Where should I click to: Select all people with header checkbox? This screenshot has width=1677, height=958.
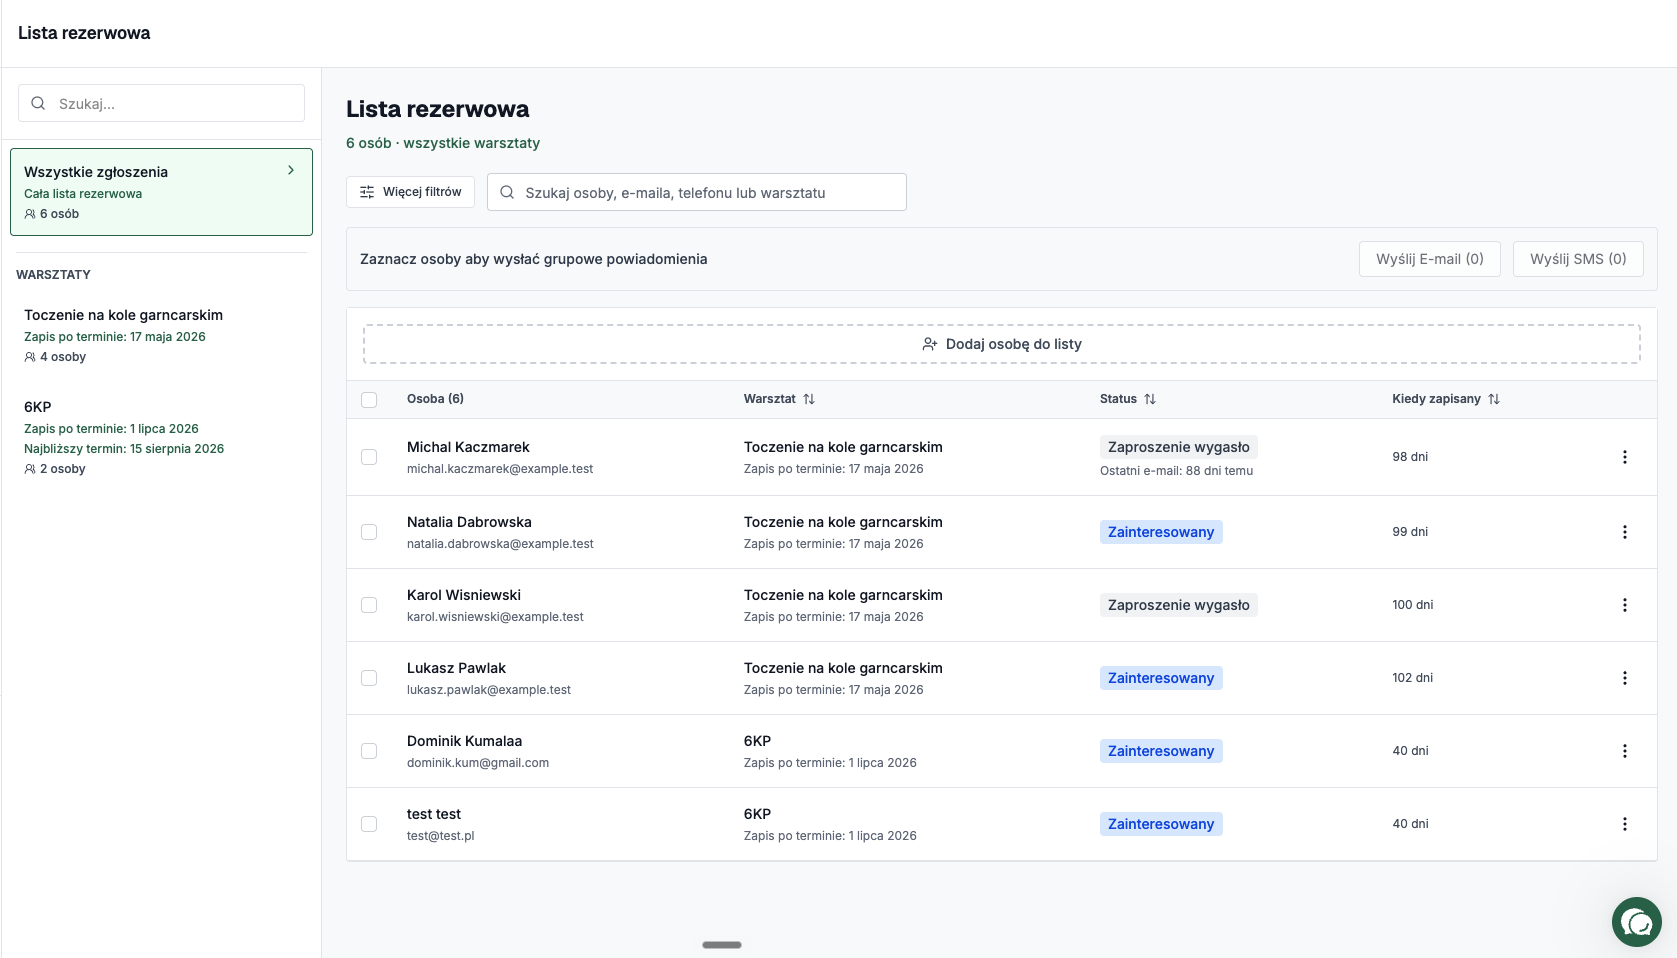click(x=369, y=400)
